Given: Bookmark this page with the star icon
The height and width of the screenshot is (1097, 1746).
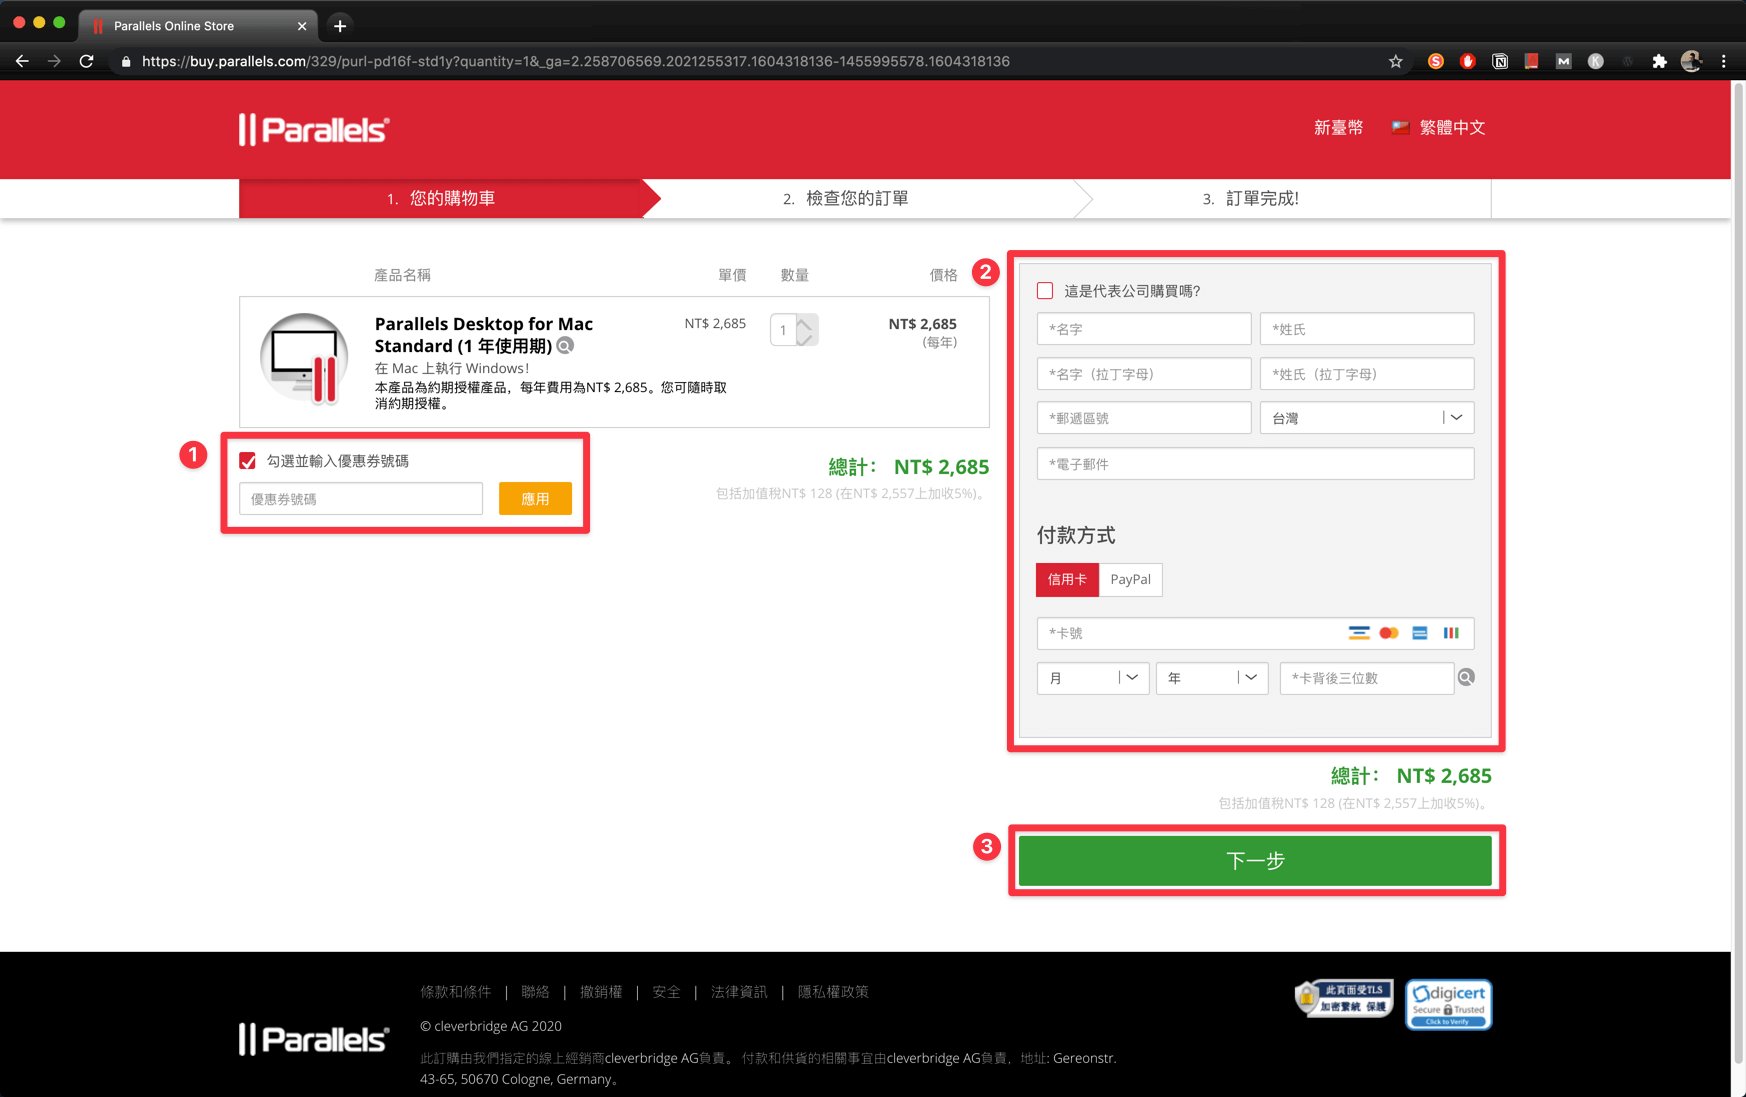Looking at the screenshot, I should coord(1396,61).
